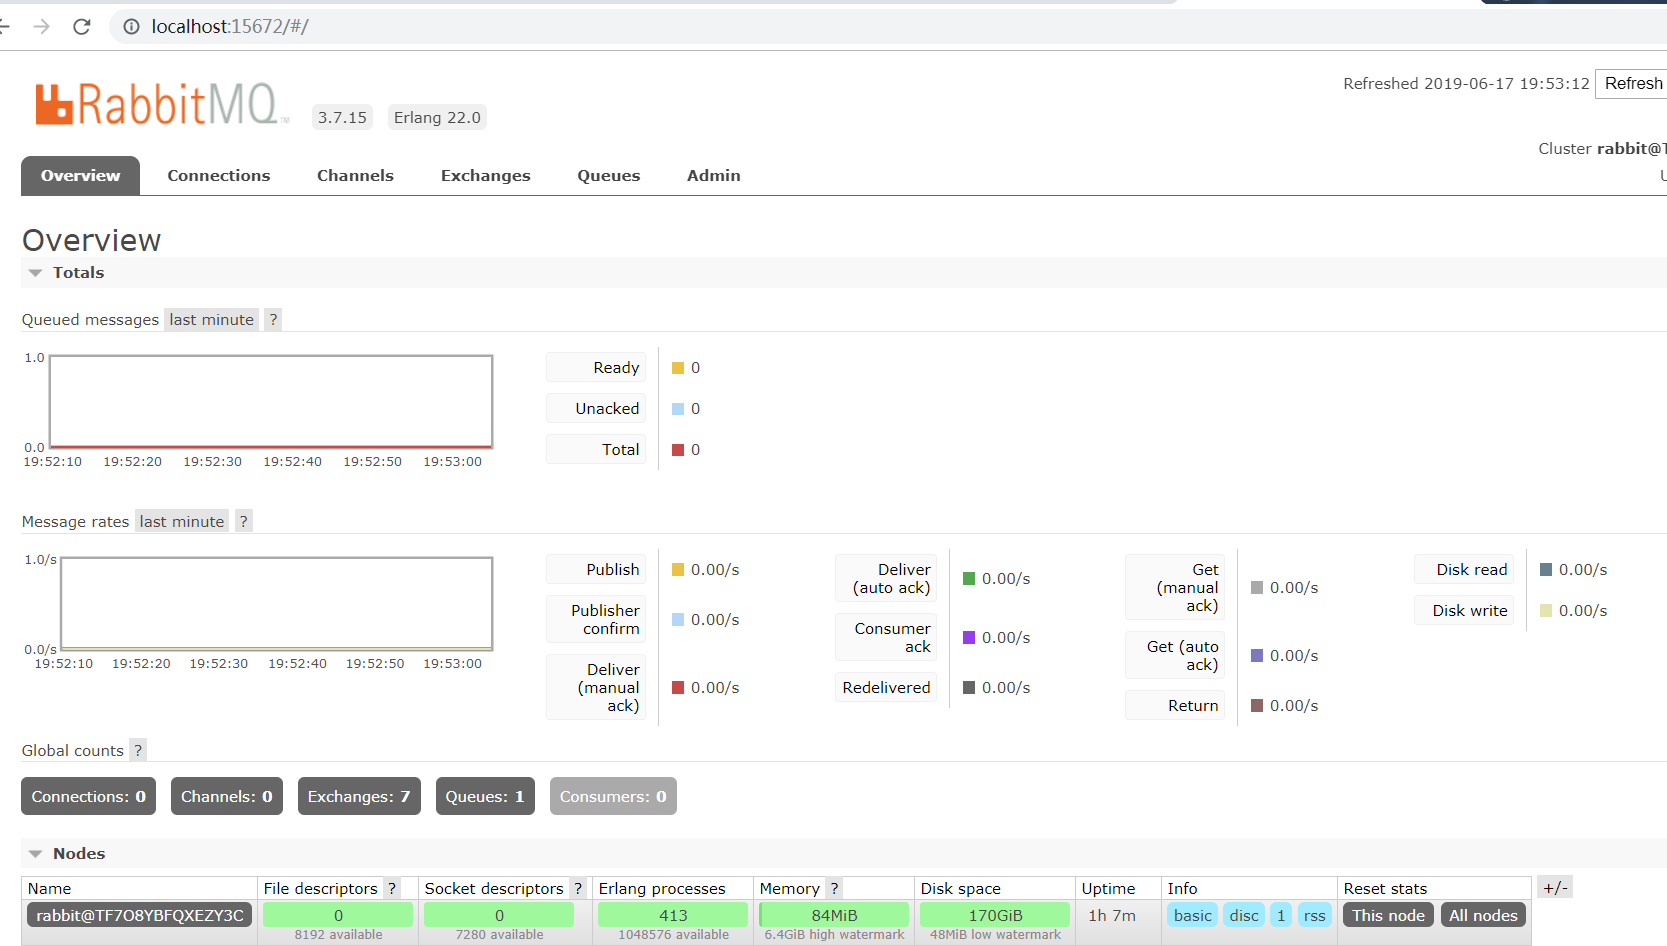Switch to the Queues tab
Image resolution: width=1667 pixels, height=946 pixels.
tap(608, 176)
